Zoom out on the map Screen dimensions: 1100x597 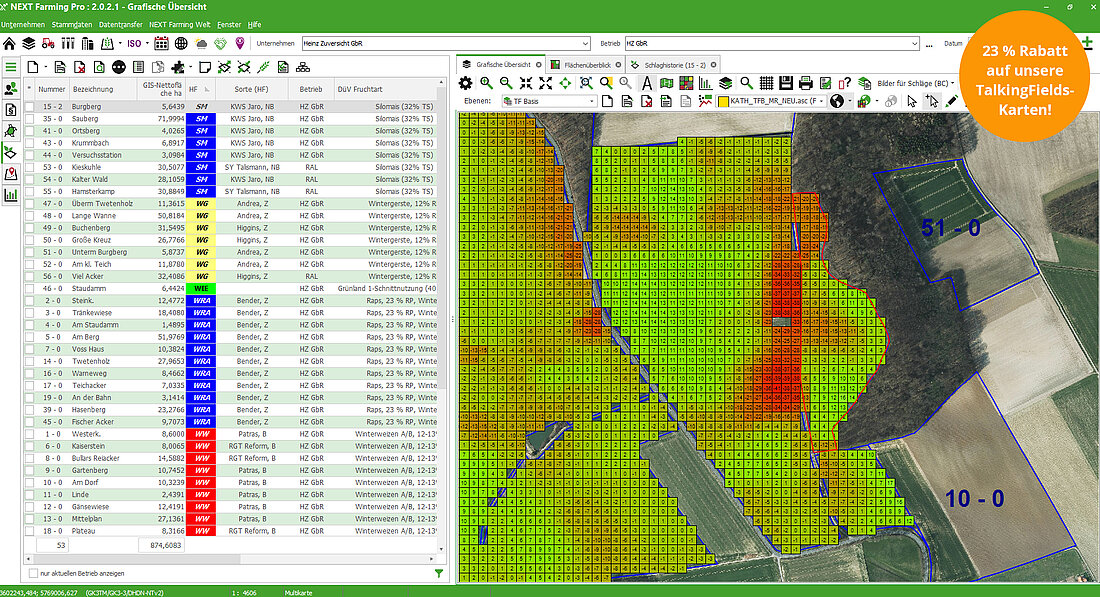pyautogui.click(x=505, y=83)
